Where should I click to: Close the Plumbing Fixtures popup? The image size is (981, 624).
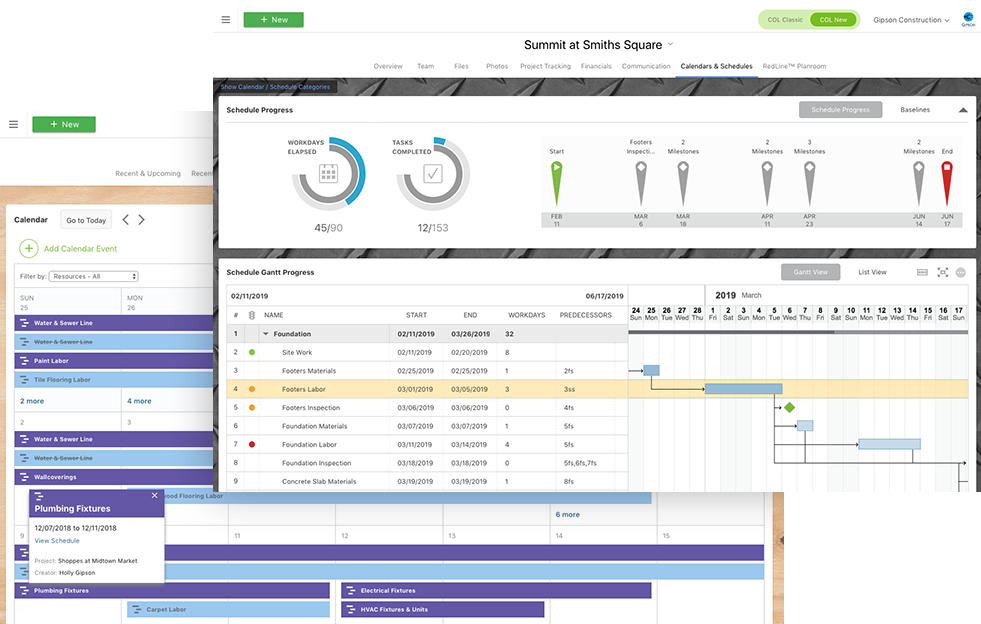155,496
